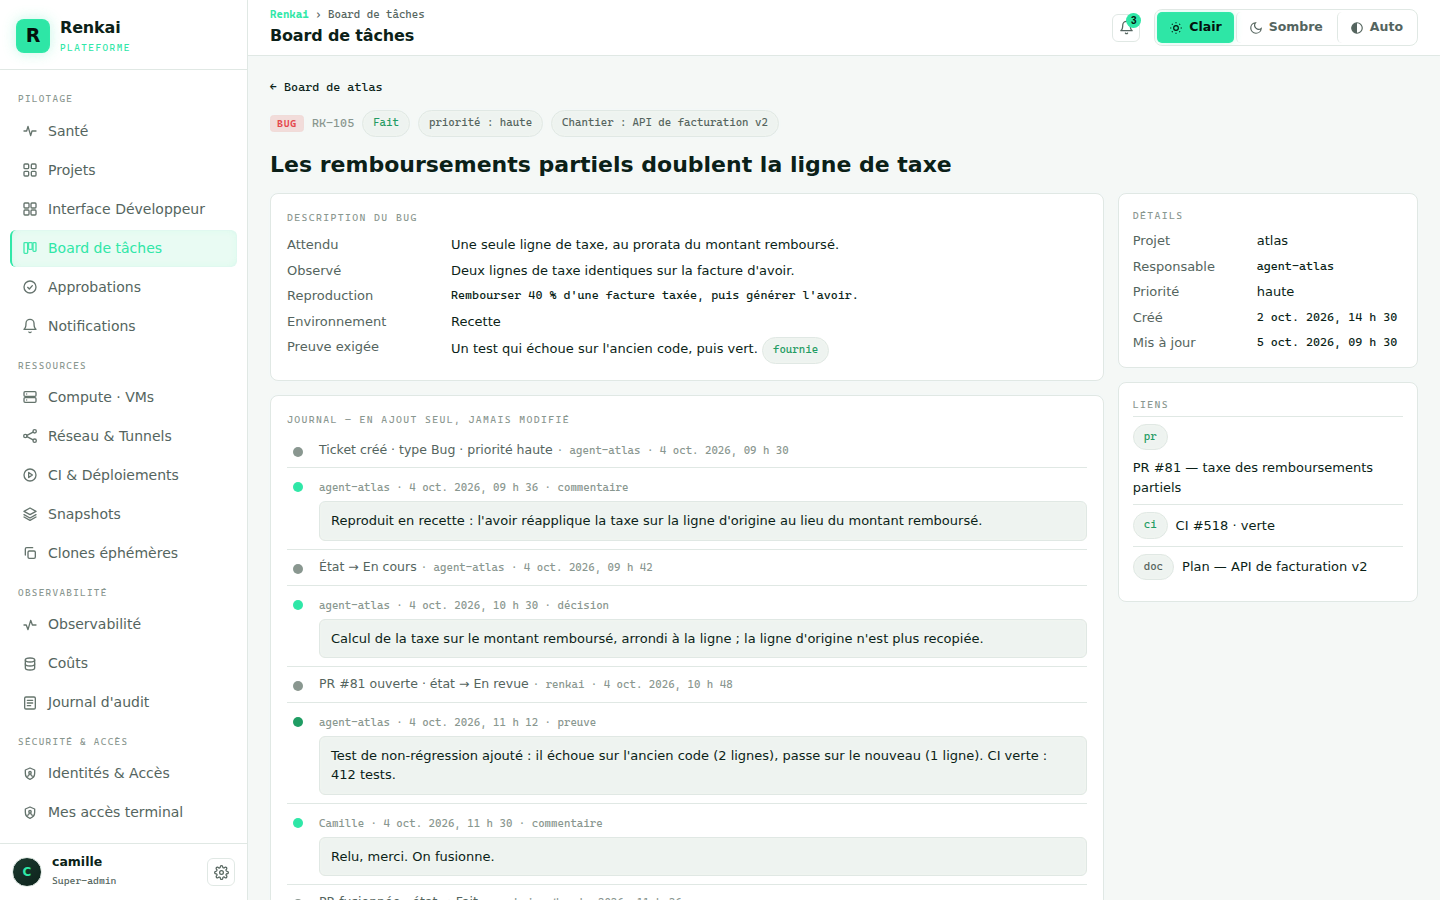
Task: Open Snapshots menu item
Action: (123, 514)
